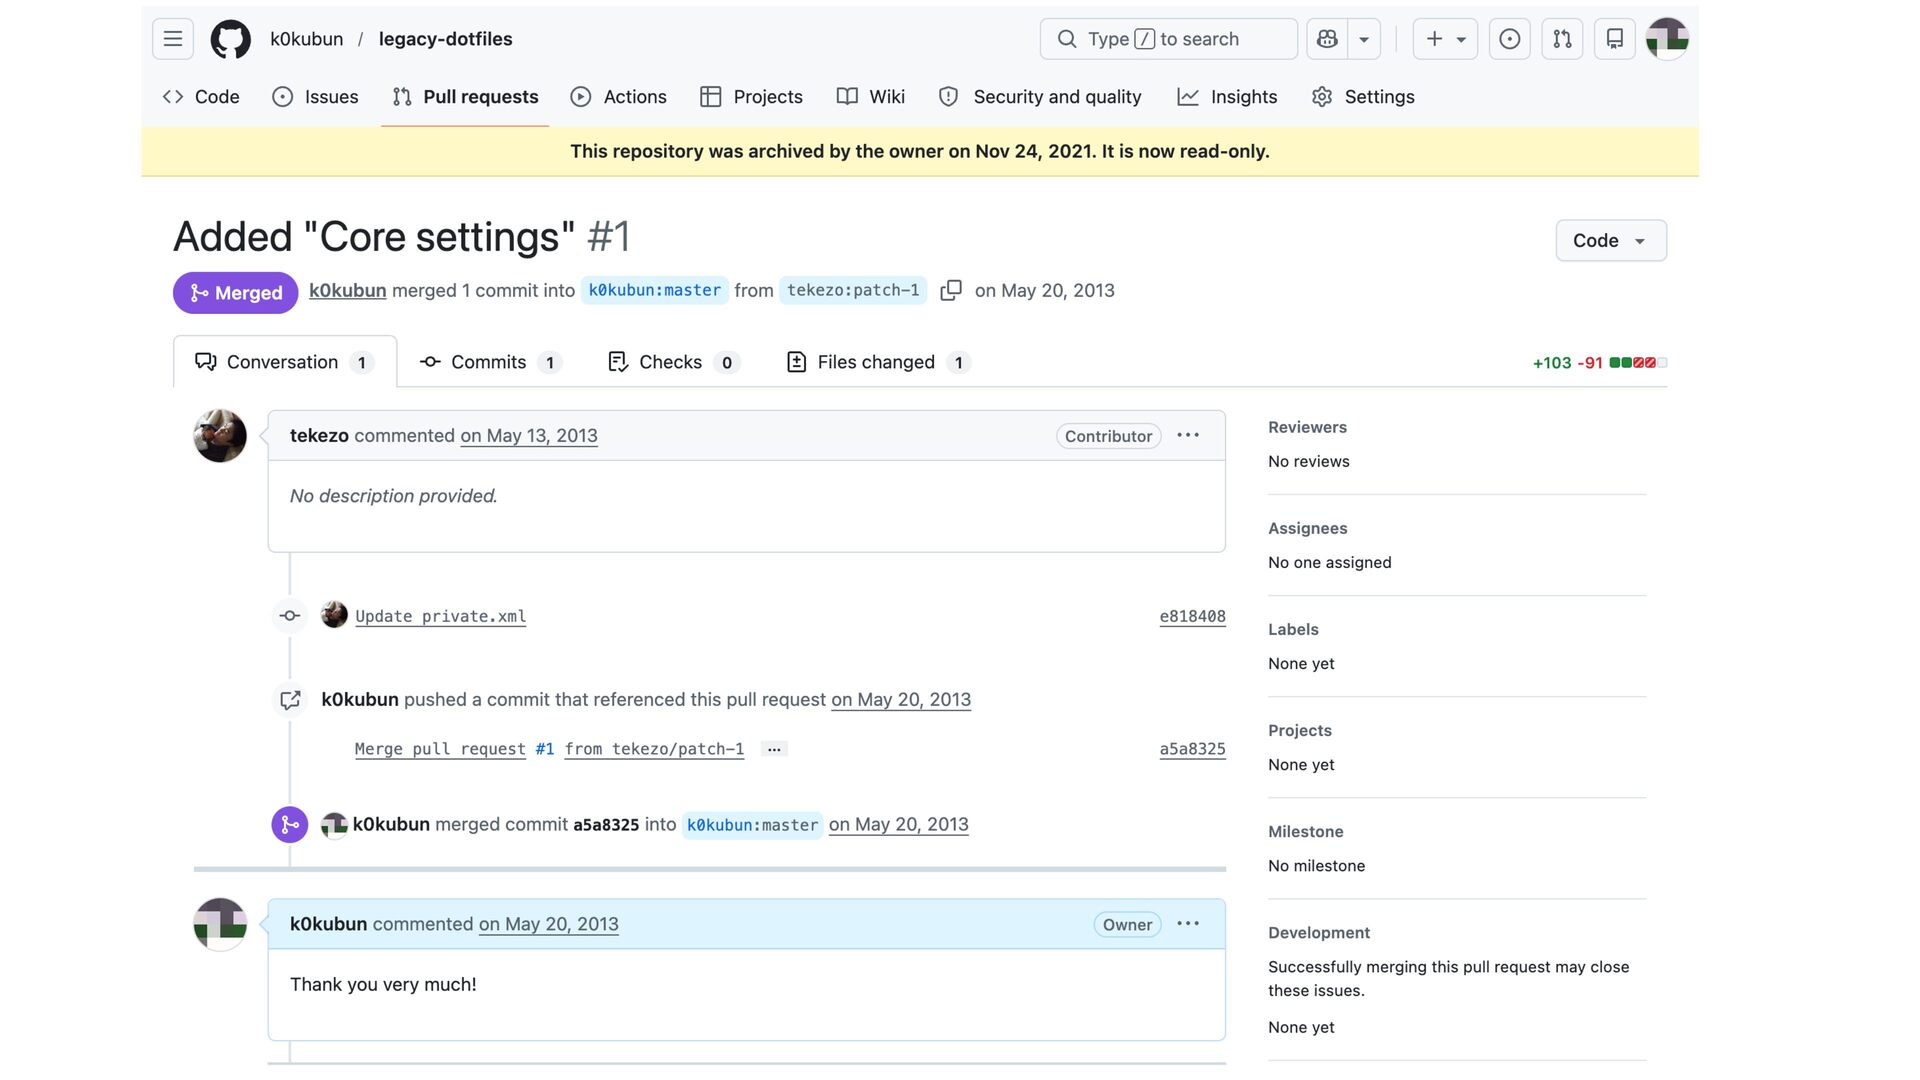Open the create new plus dropdown

[1445, 39]
